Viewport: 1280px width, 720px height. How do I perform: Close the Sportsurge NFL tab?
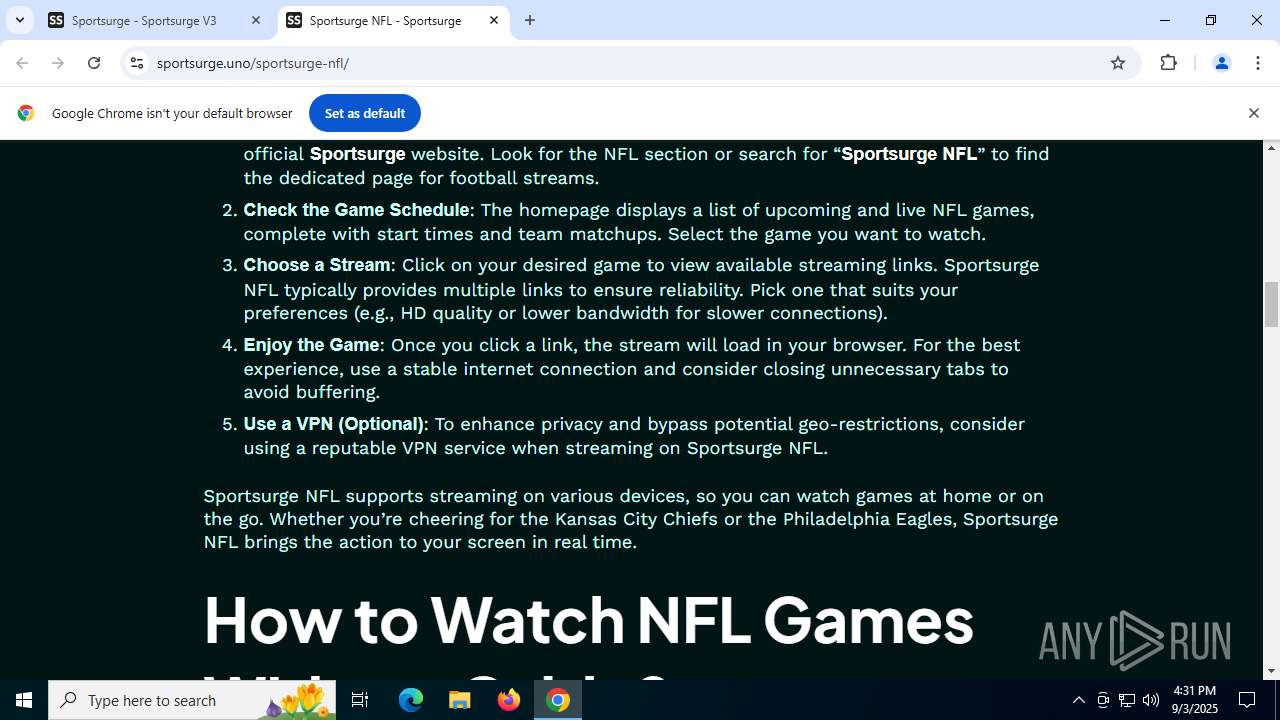494,20
